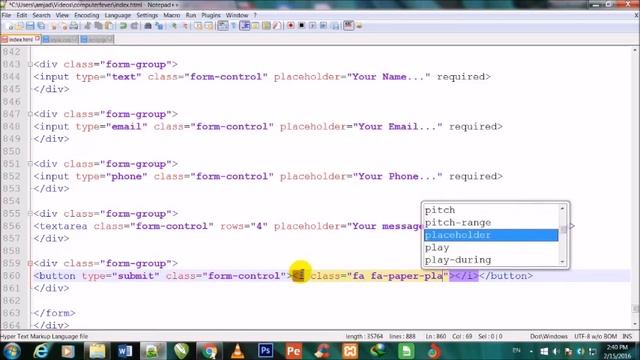Click the Cut toolbar icon

tap(87, 26)
